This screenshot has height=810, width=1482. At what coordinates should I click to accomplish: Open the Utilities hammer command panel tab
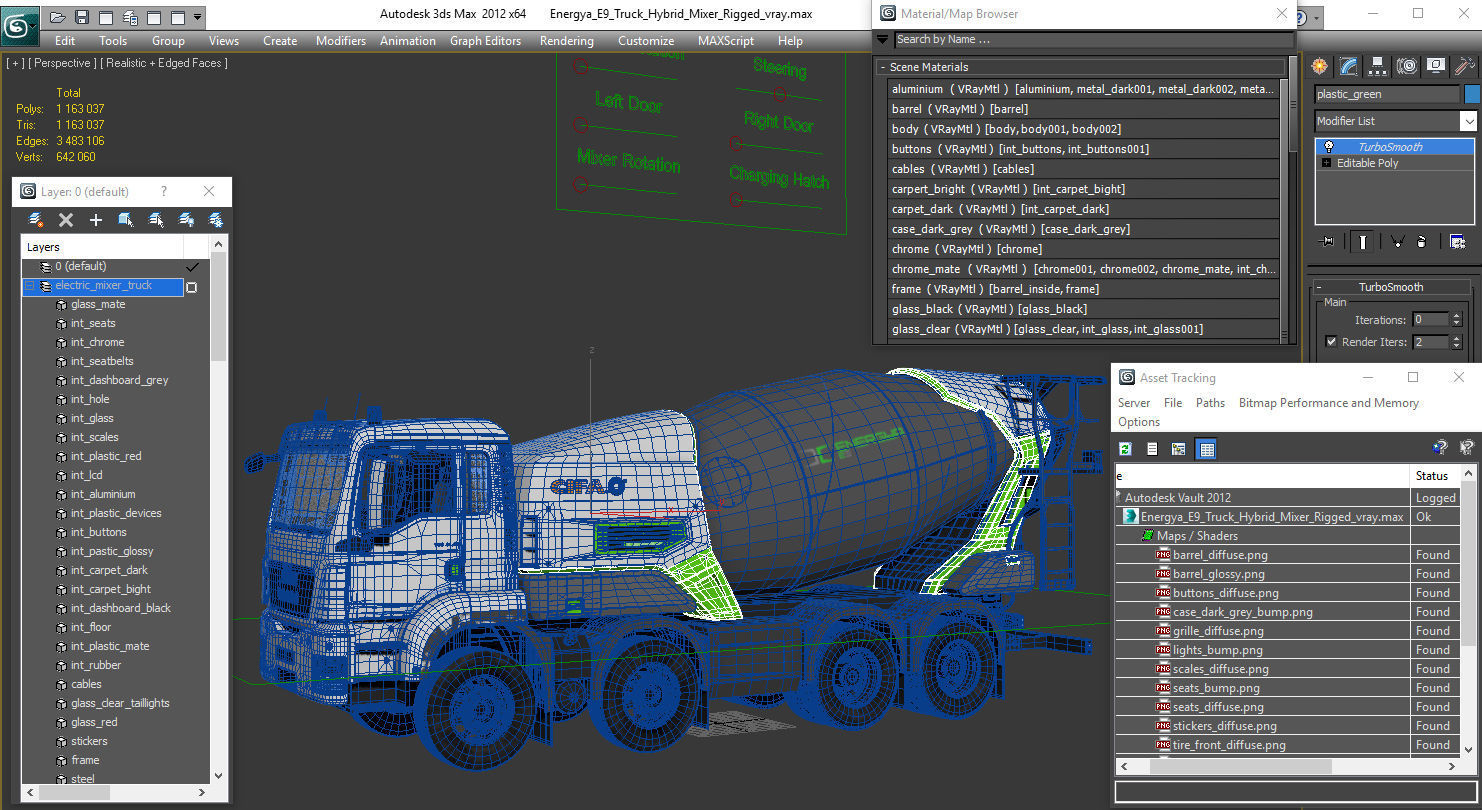tap(1465, 66)
